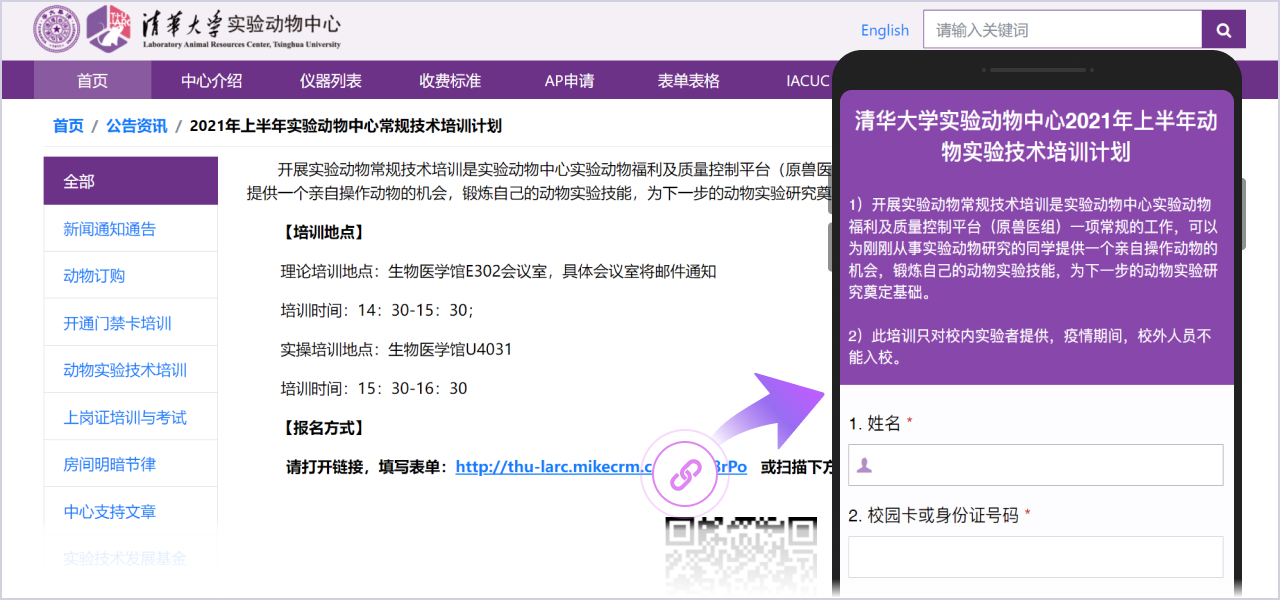The width and height of the screenshot is (1280, 600).
Task: Select 全部 in the sidebar list
Action: [130, 180]
